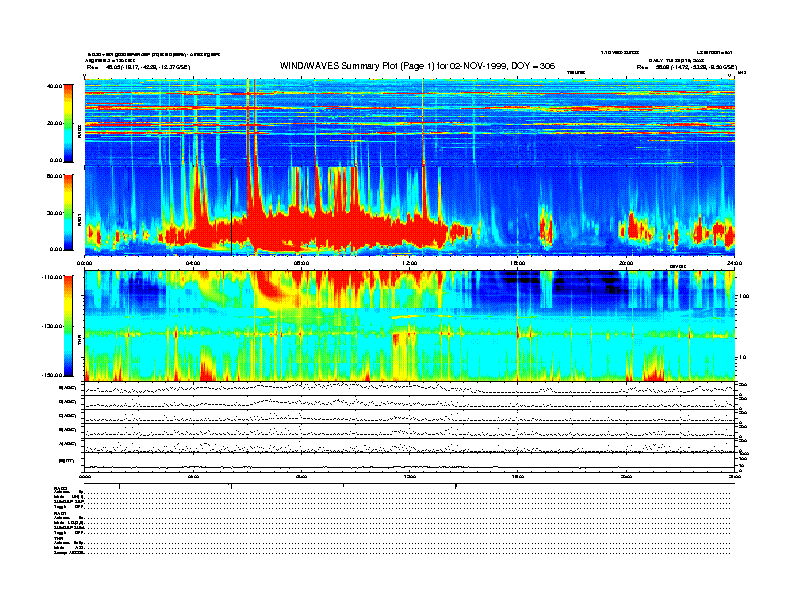Click the -110.00 label on TNR color scale
Image resolution: width=792 pixels, height=612 pixels.
(52, 277)
